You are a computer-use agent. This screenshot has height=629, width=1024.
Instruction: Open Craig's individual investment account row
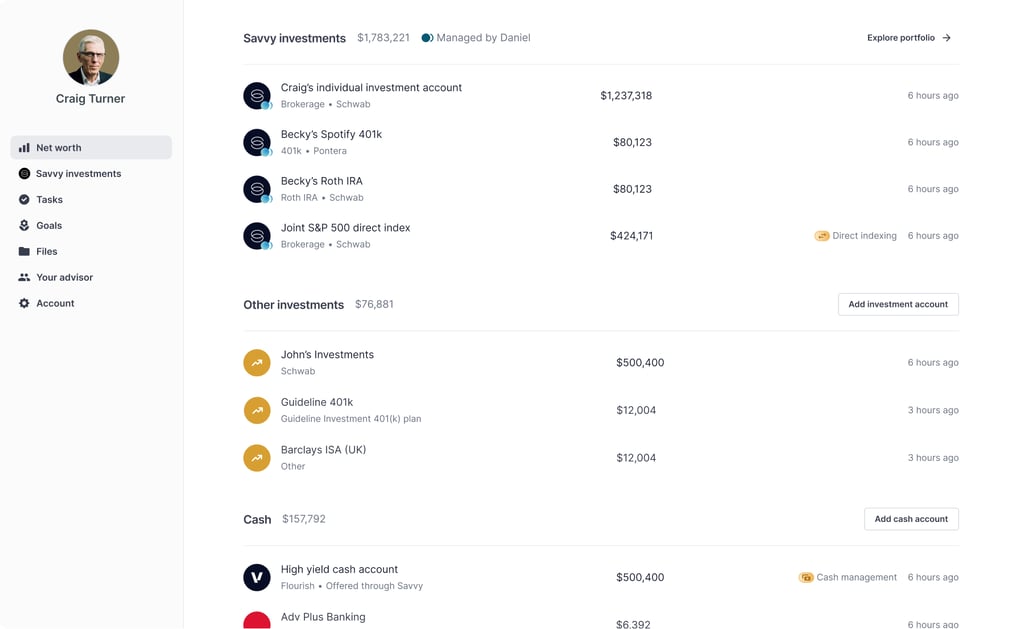click(x=601, y=95)
